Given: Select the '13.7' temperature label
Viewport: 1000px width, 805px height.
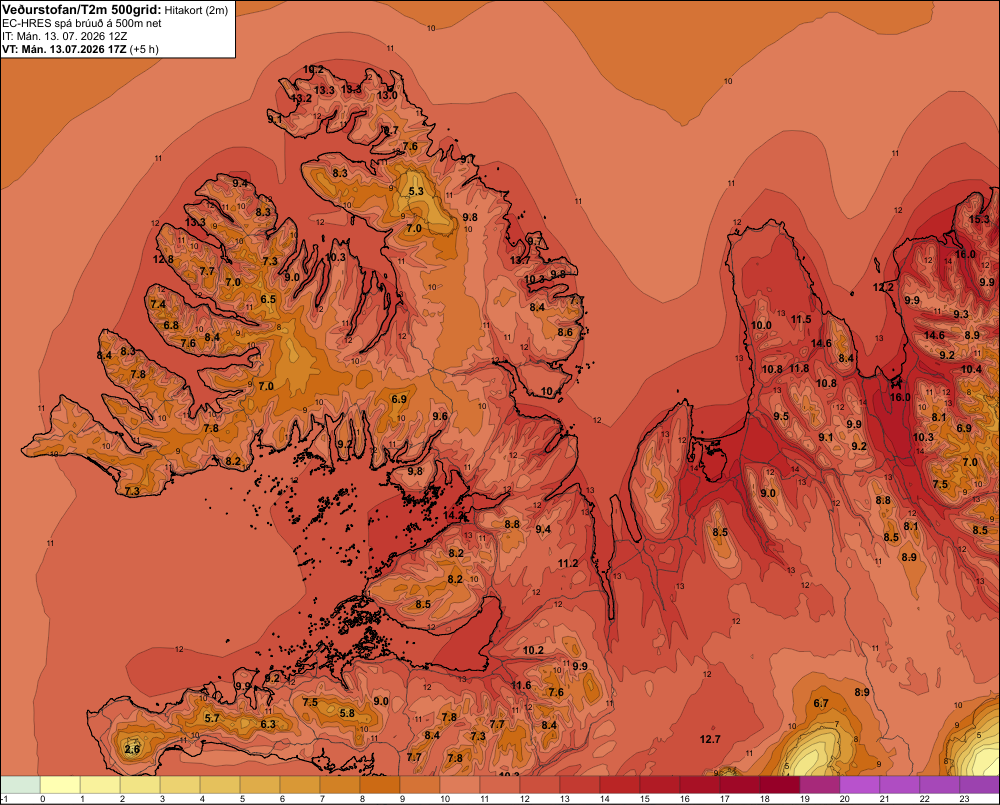Looking at the screenshot, I should 520,260.
